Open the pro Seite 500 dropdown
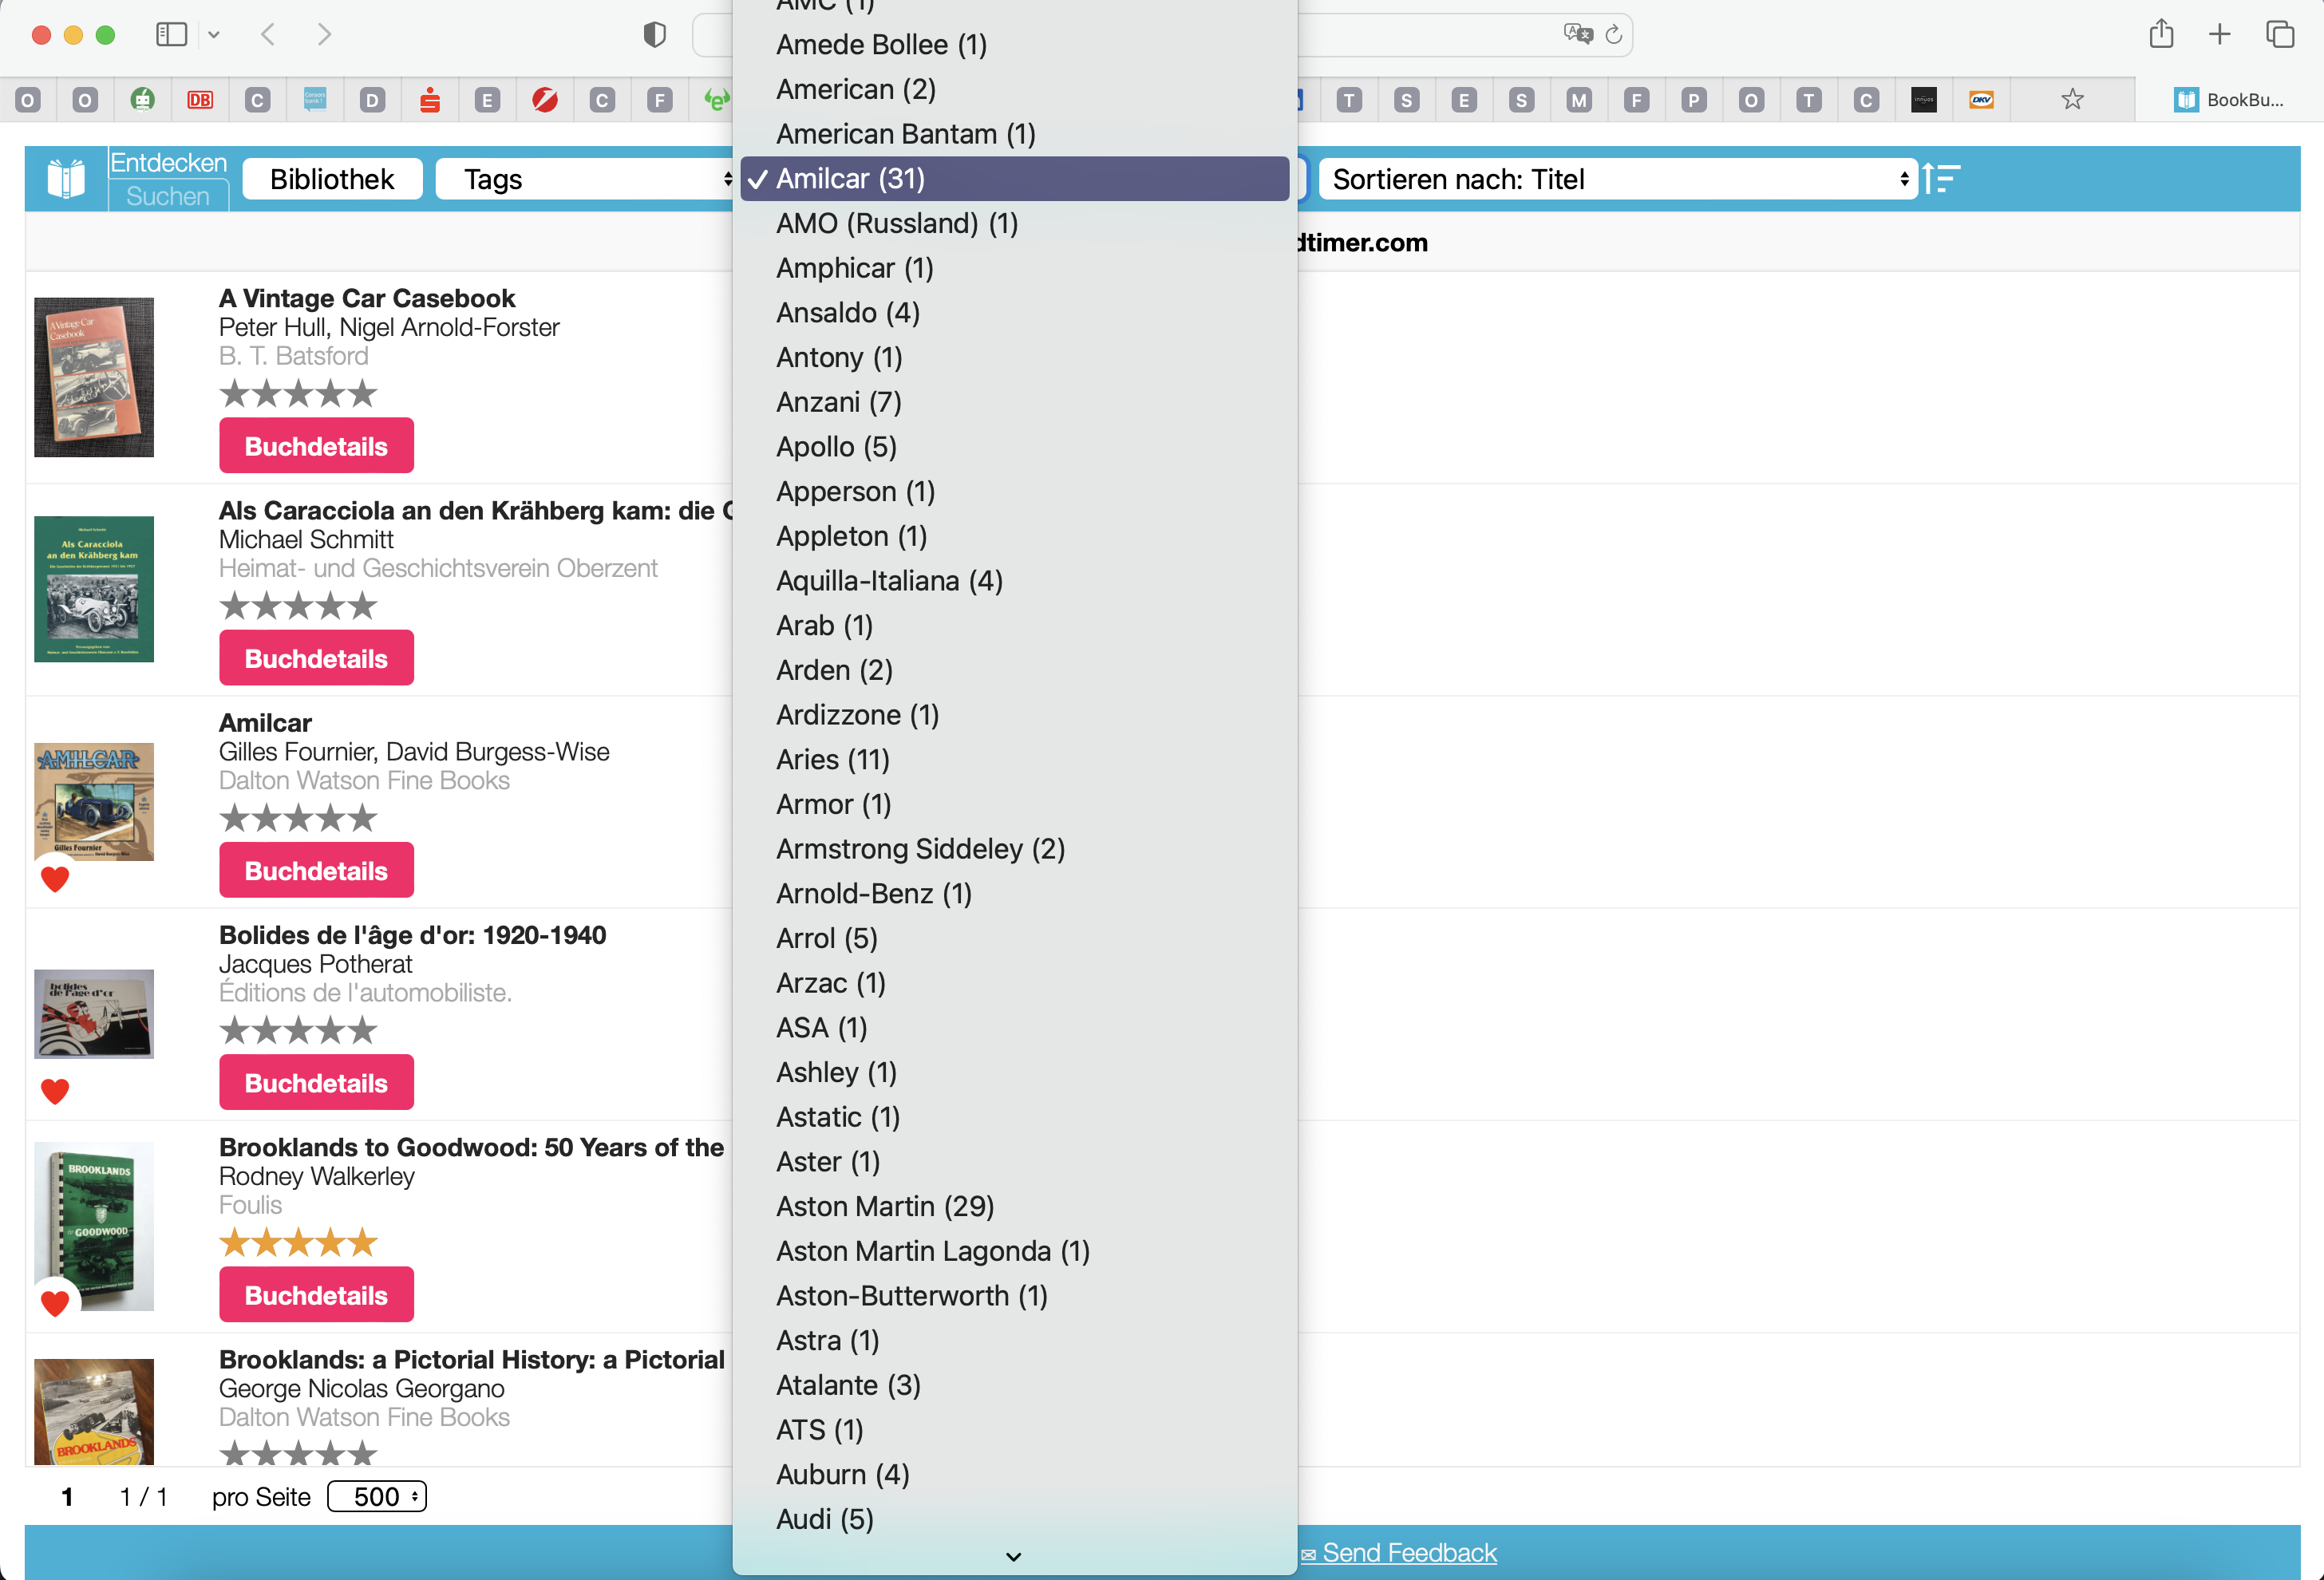Viewport: 2324px width, 1580px height. (377, 1497)
